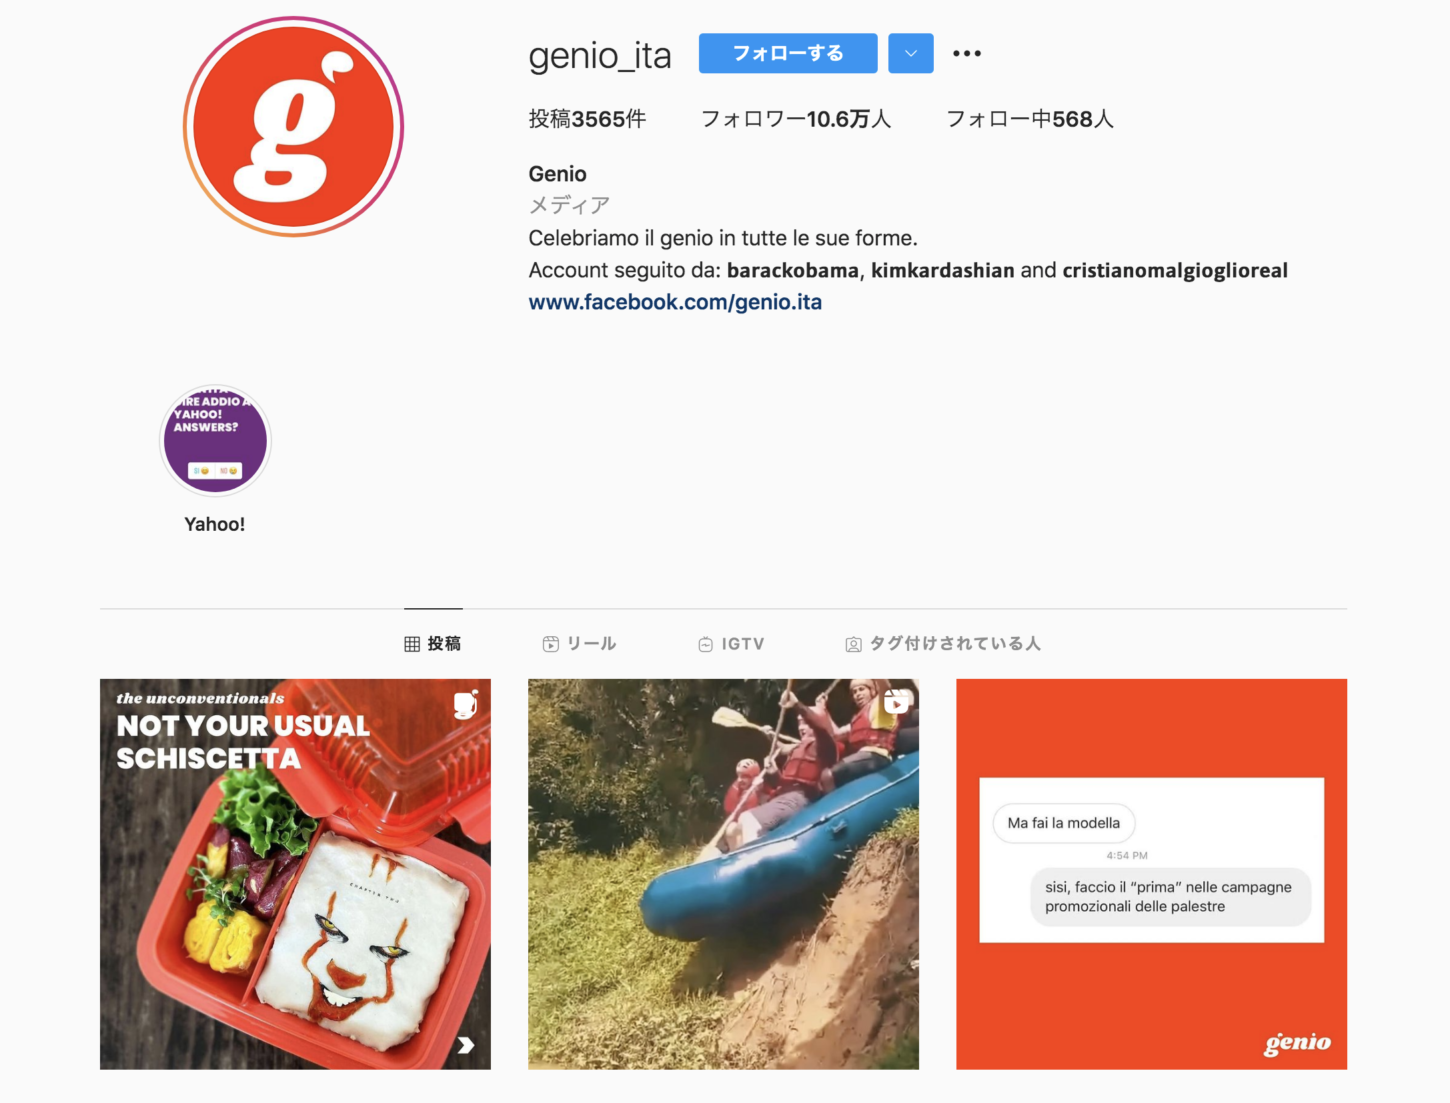Click the carousel icon on the schiscetta post
Viewport: 1450px width, 1103px height.
[466, 704]
